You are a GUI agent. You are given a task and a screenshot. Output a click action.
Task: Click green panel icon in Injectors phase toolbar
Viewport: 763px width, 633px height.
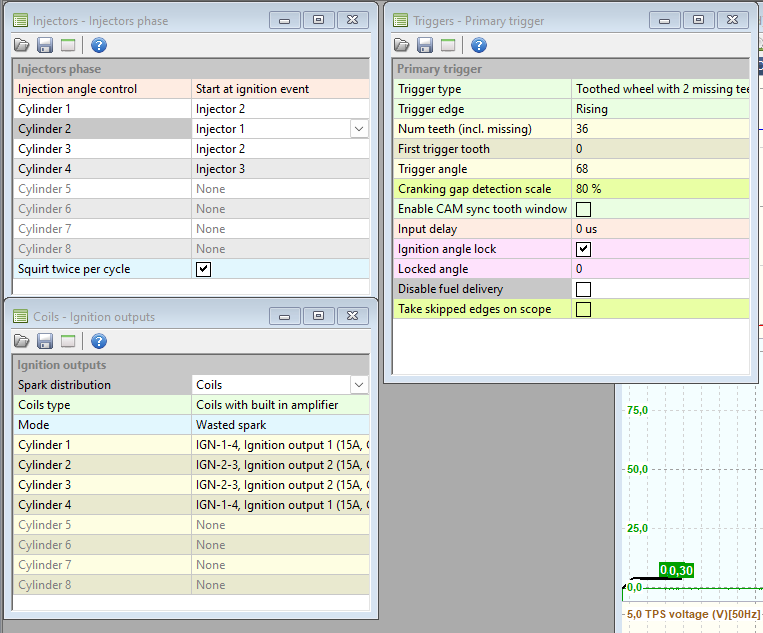pos(68,45)
